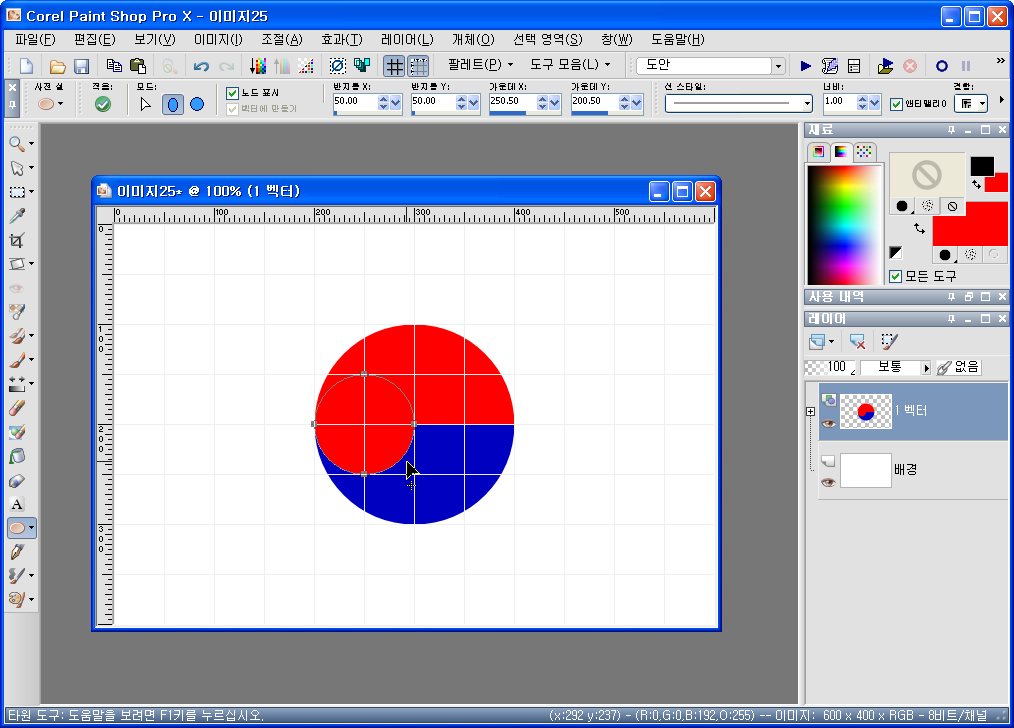Uncheck the 모든 도구 checkbox in Materials palette
The width and height of the screenshot is (1014, 728).
click(x=895, y=276)
